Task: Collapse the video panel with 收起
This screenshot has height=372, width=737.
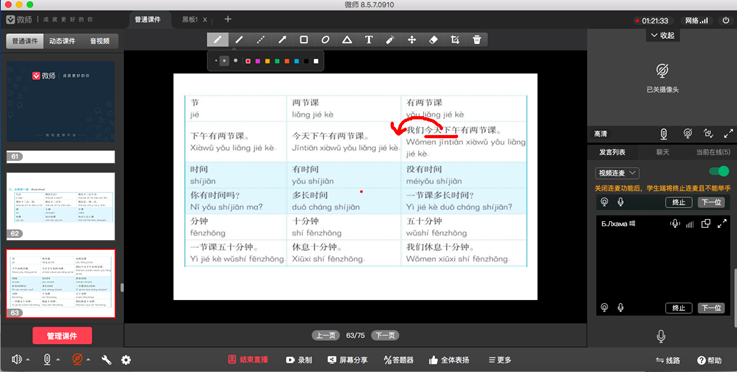Action: coord(662,35)
